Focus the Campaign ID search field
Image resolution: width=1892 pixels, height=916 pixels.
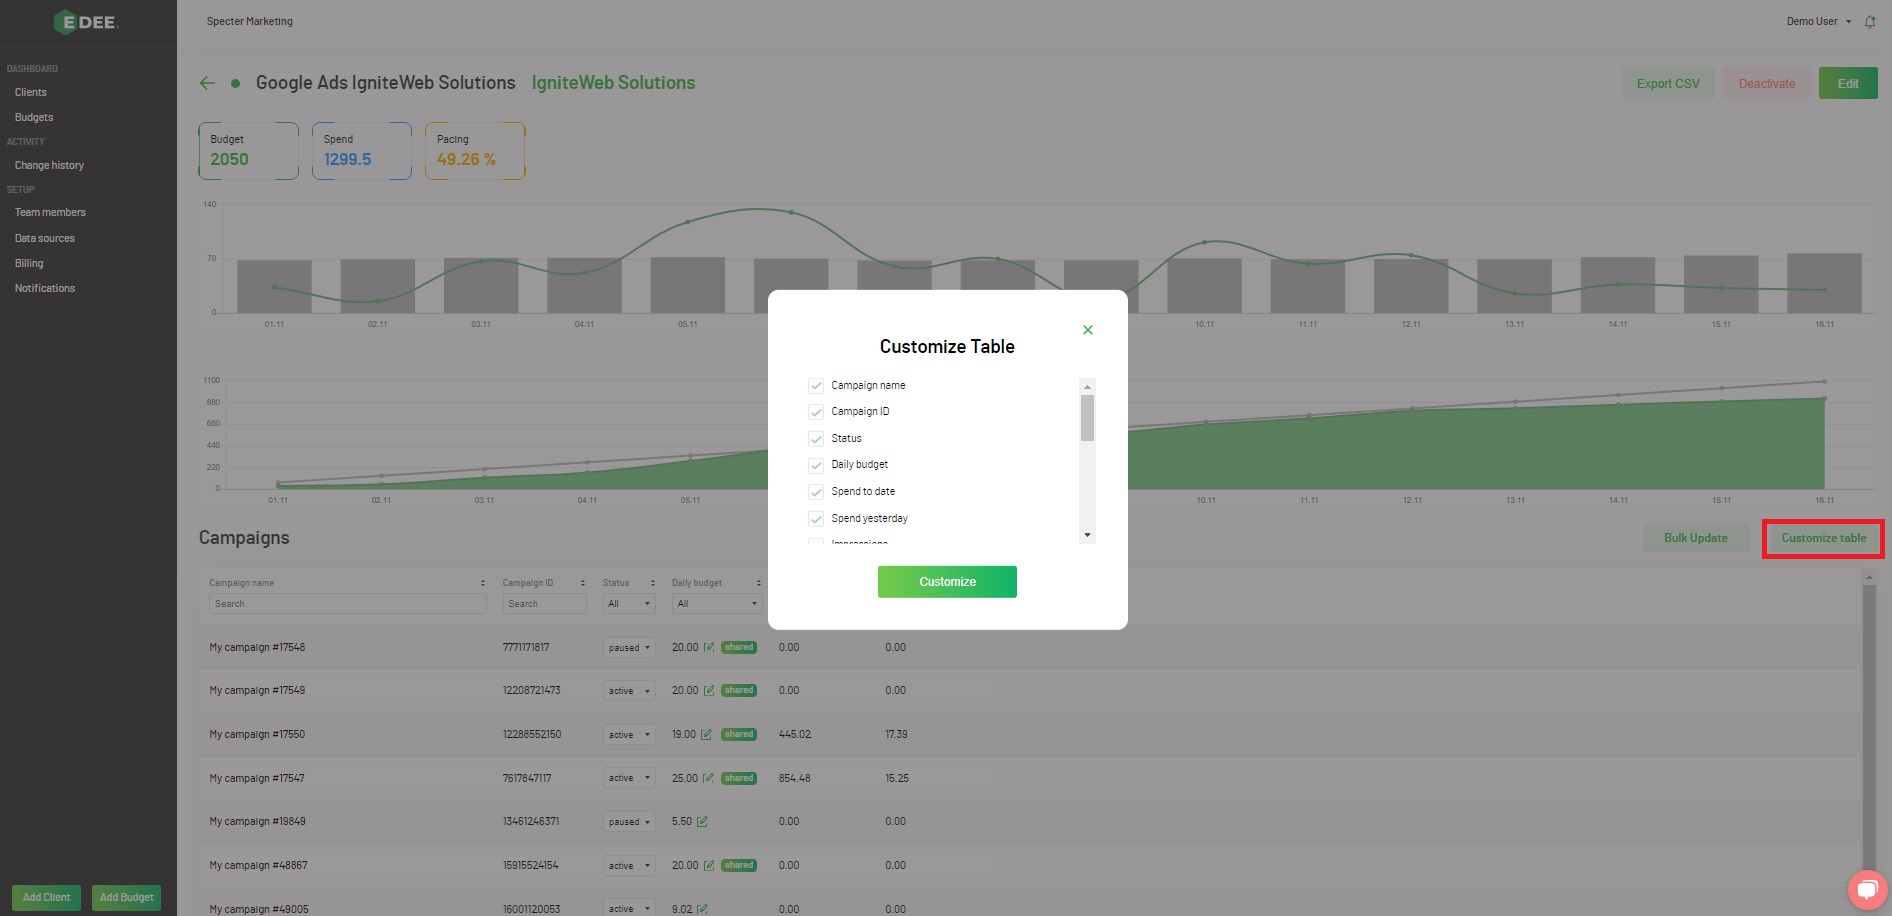pyautogui.click(x=544, y=604)
